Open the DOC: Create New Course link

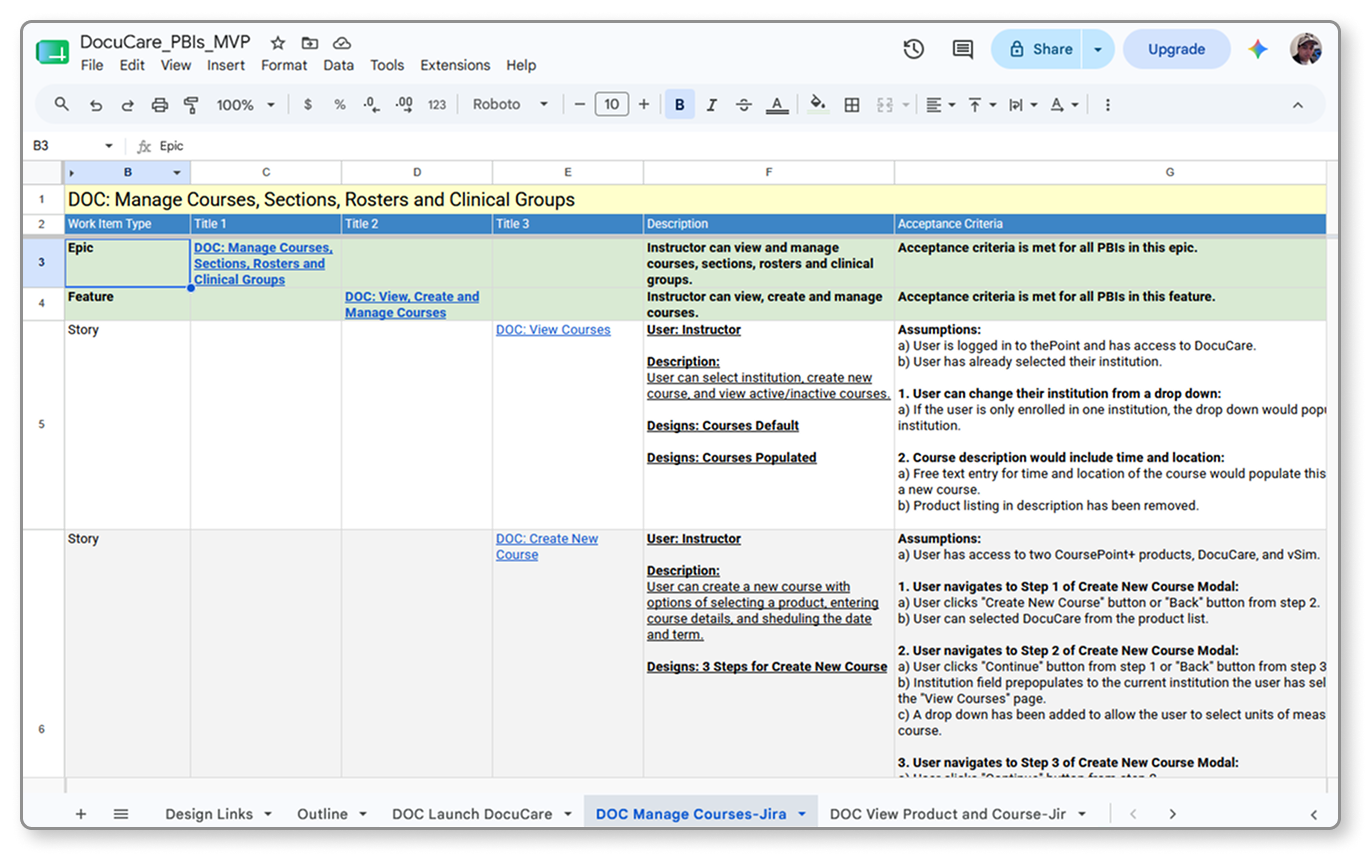click(547, 547)
